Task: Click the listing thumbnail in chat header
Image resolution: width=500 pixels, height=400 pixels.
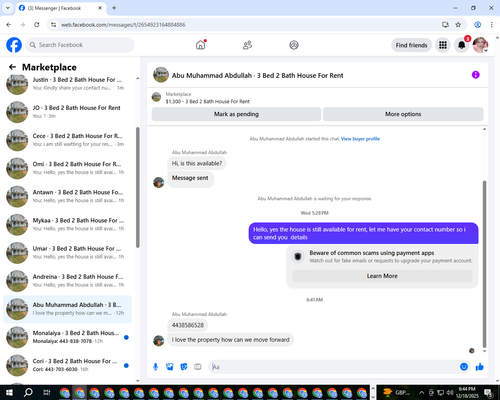Action: click(x=161, y=75)
